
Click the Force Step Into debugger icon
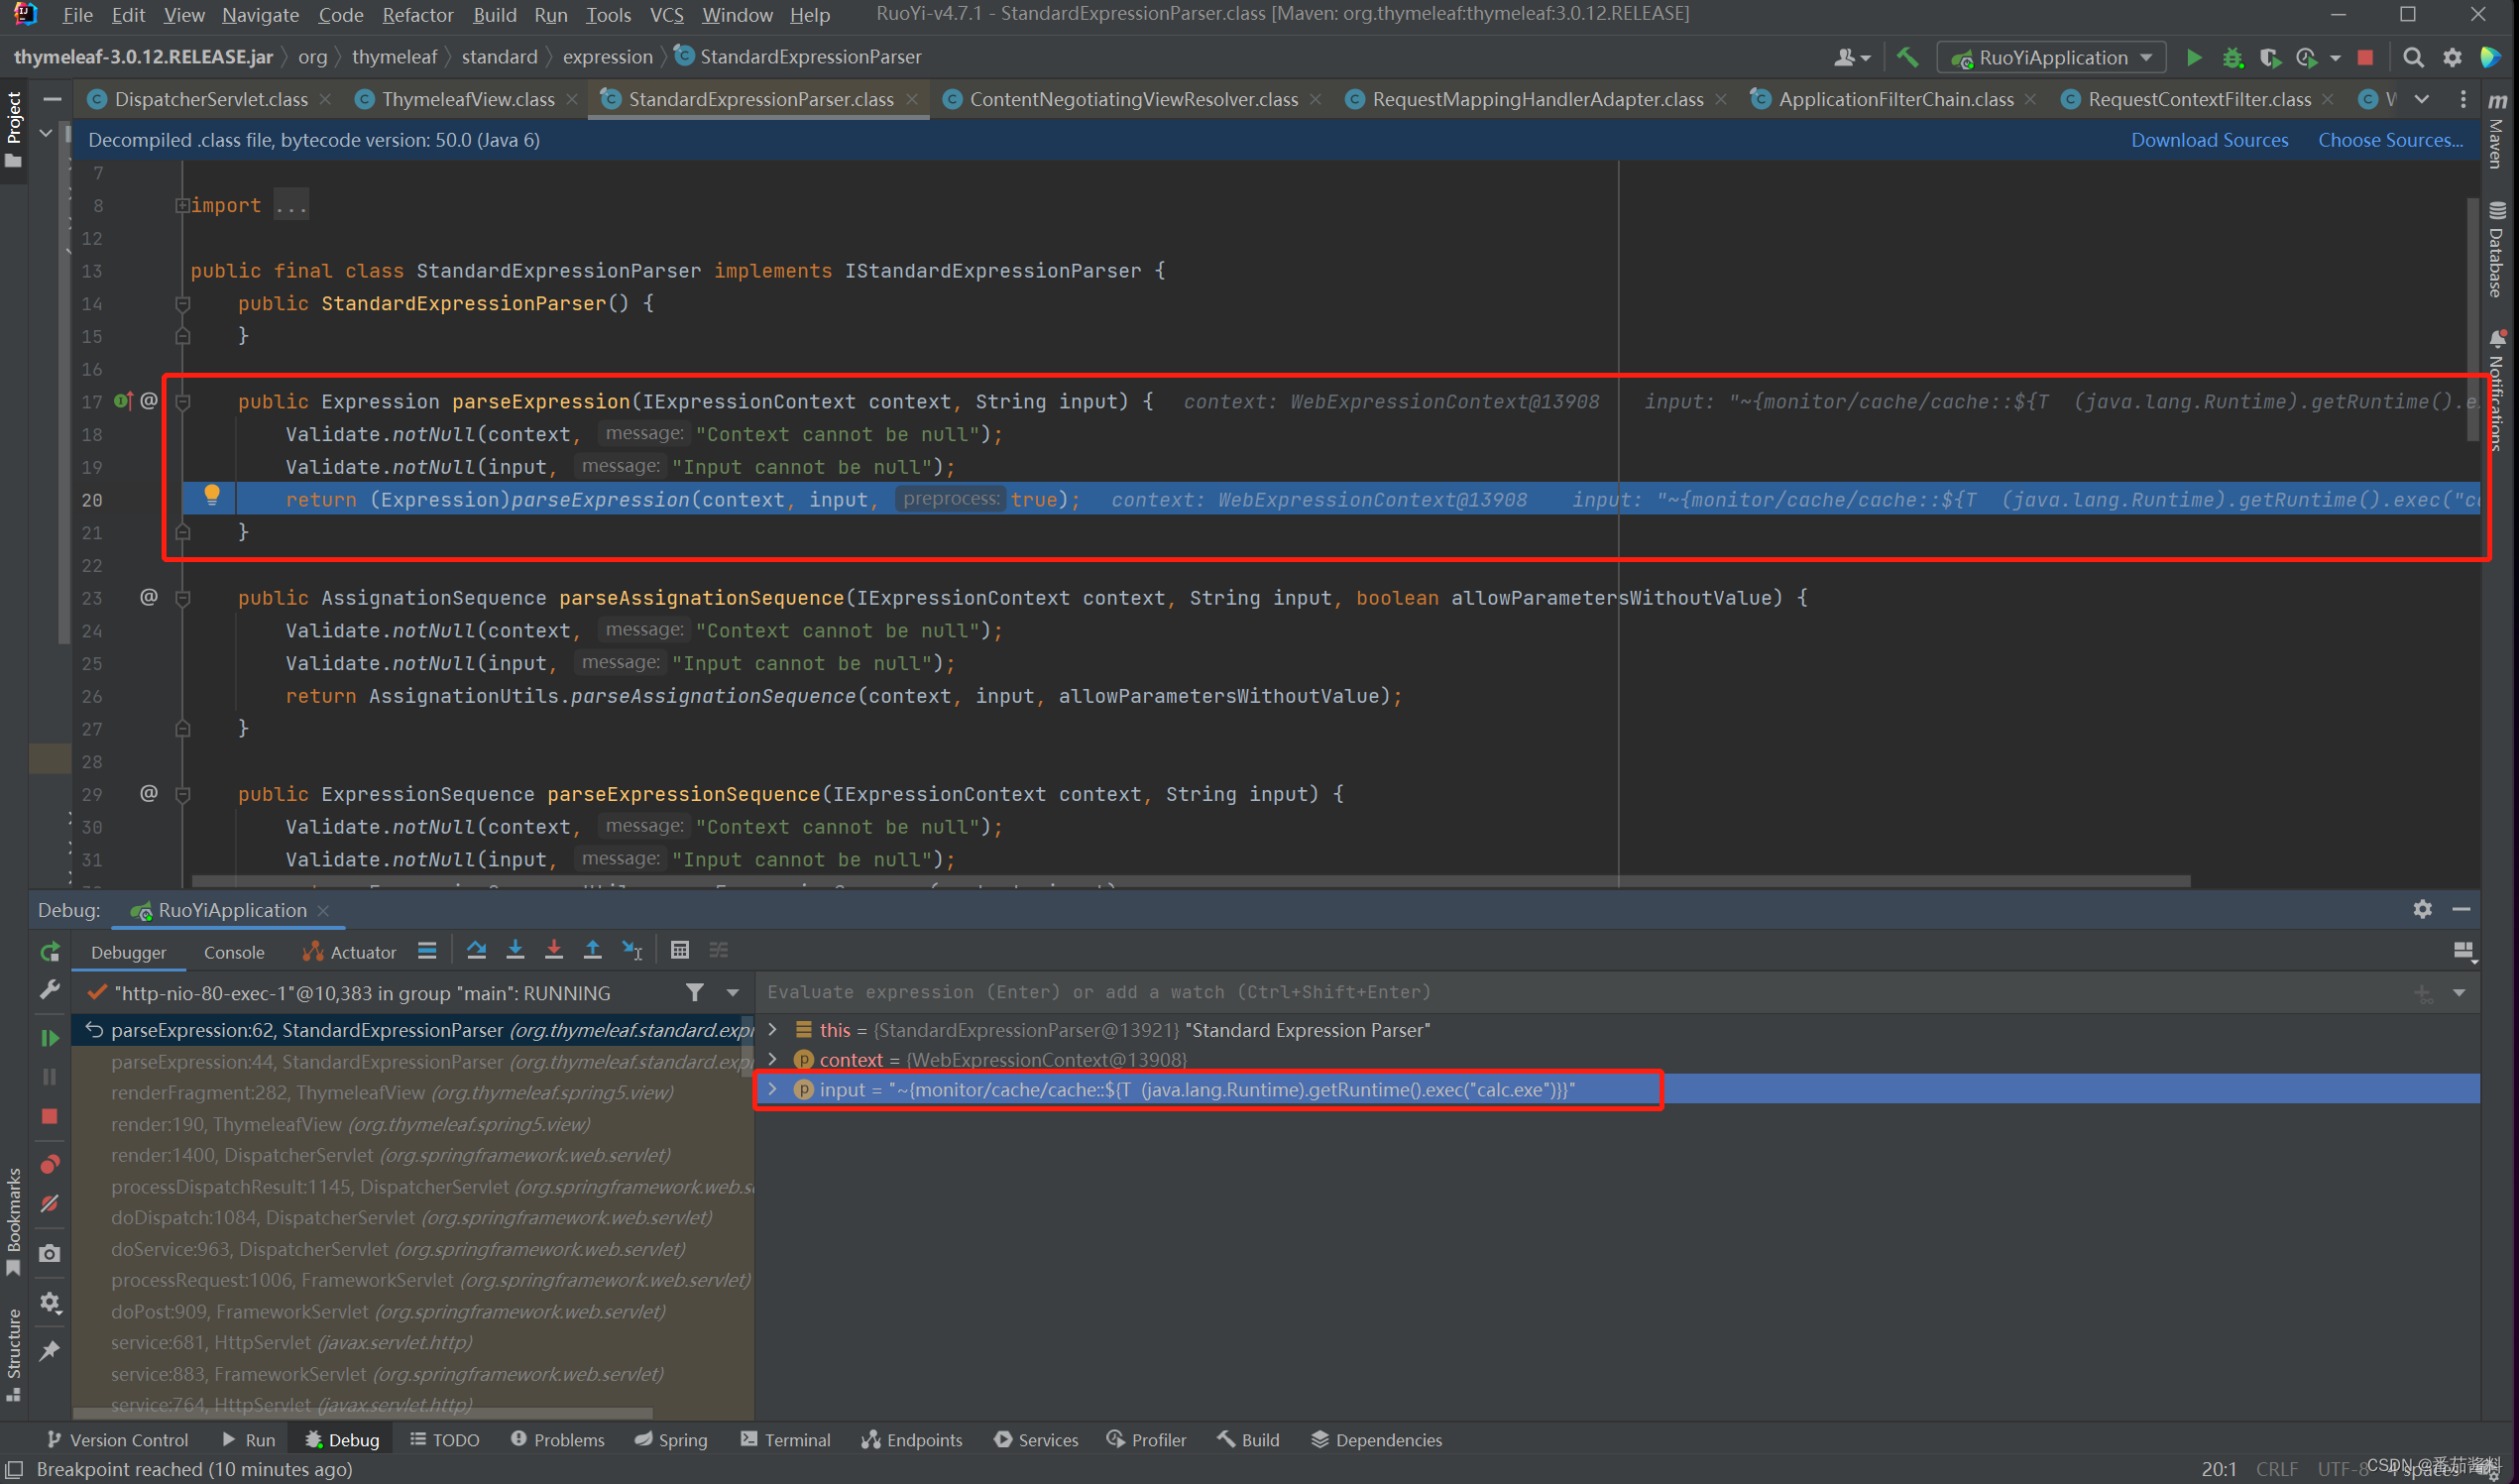coord(553,950)
